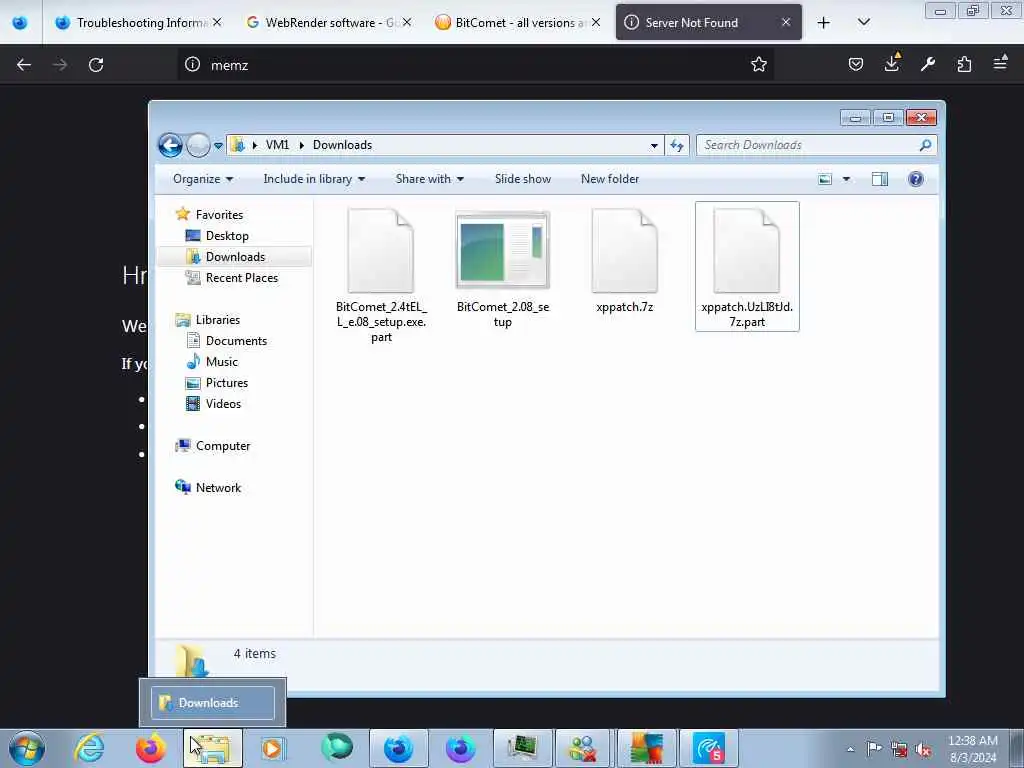This screenshot has height=768, width=1024.
Task: Open the Share with menu
Action: pyautogui.click(x=430, y=179)
